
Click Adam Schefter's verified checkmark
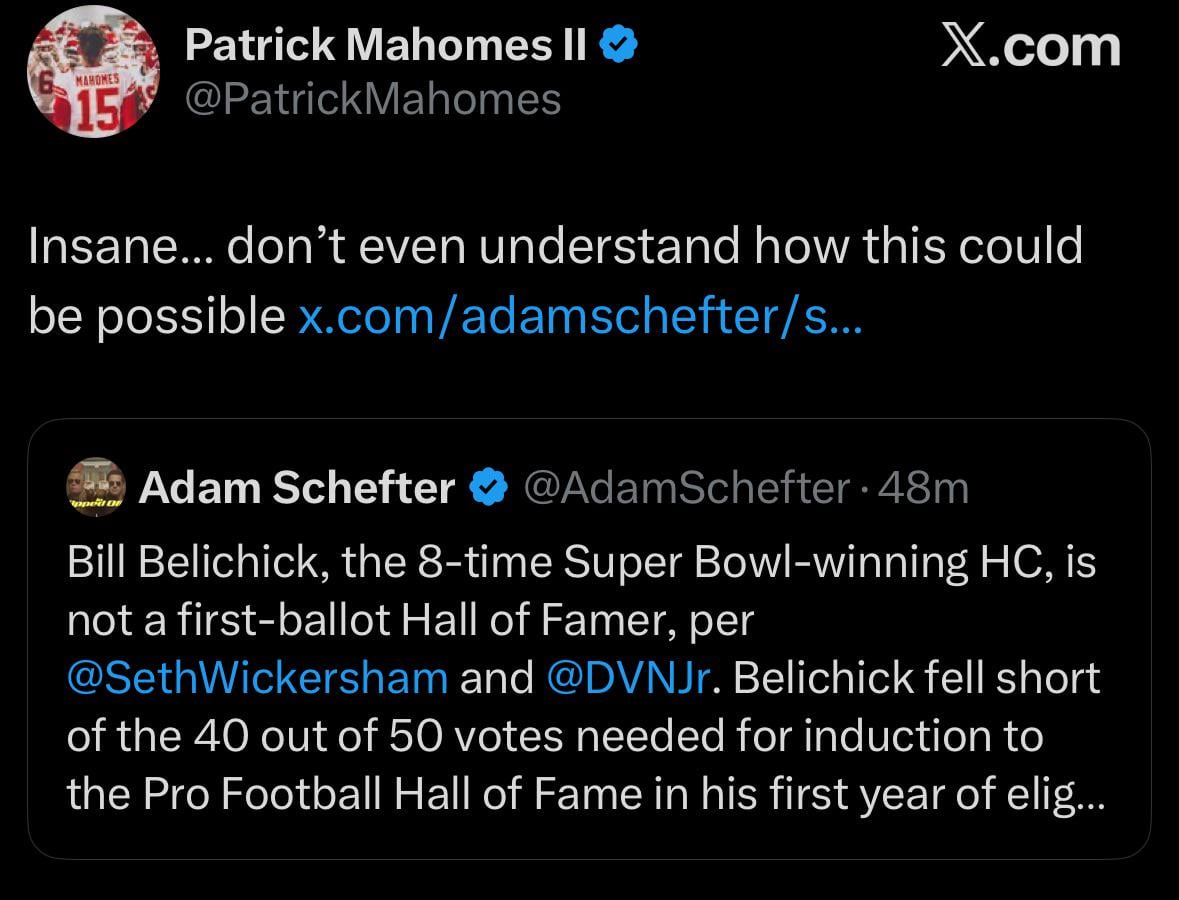click(x=486, y=489)
